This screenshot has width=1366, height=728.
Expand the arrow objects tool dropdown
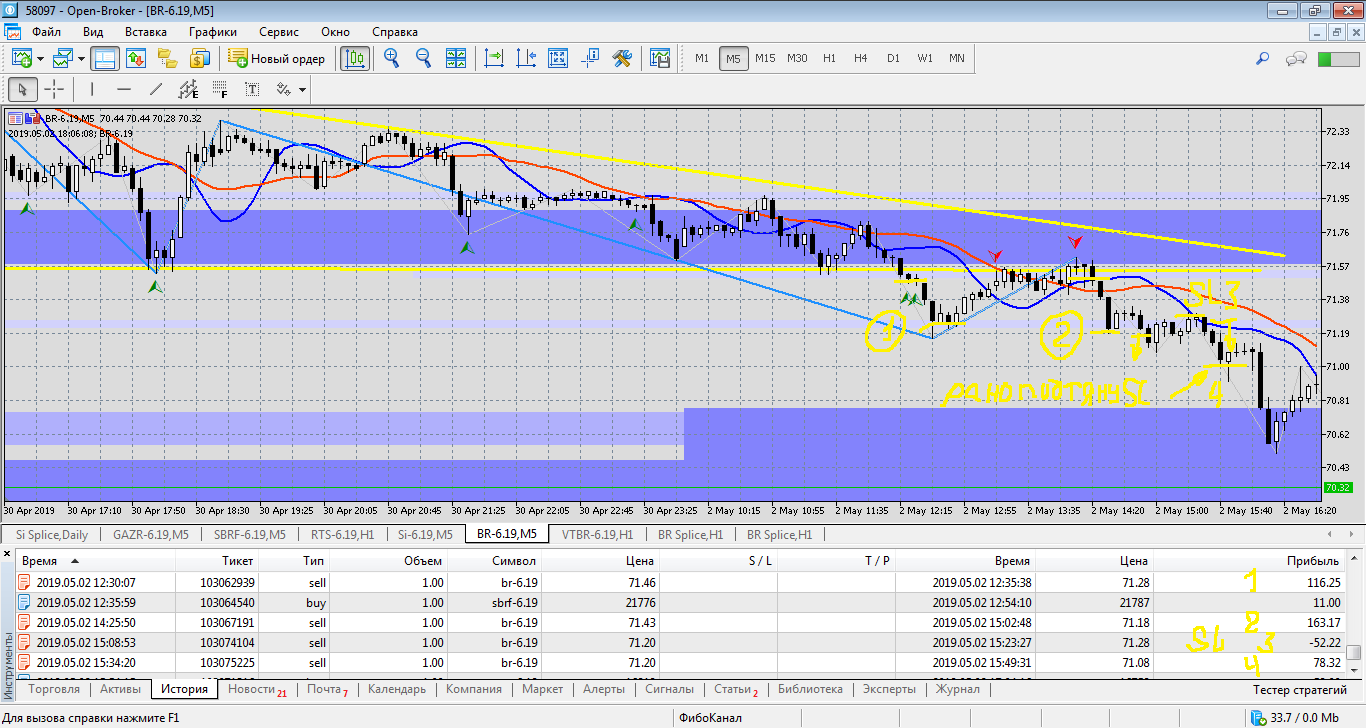tap(302, 89)
